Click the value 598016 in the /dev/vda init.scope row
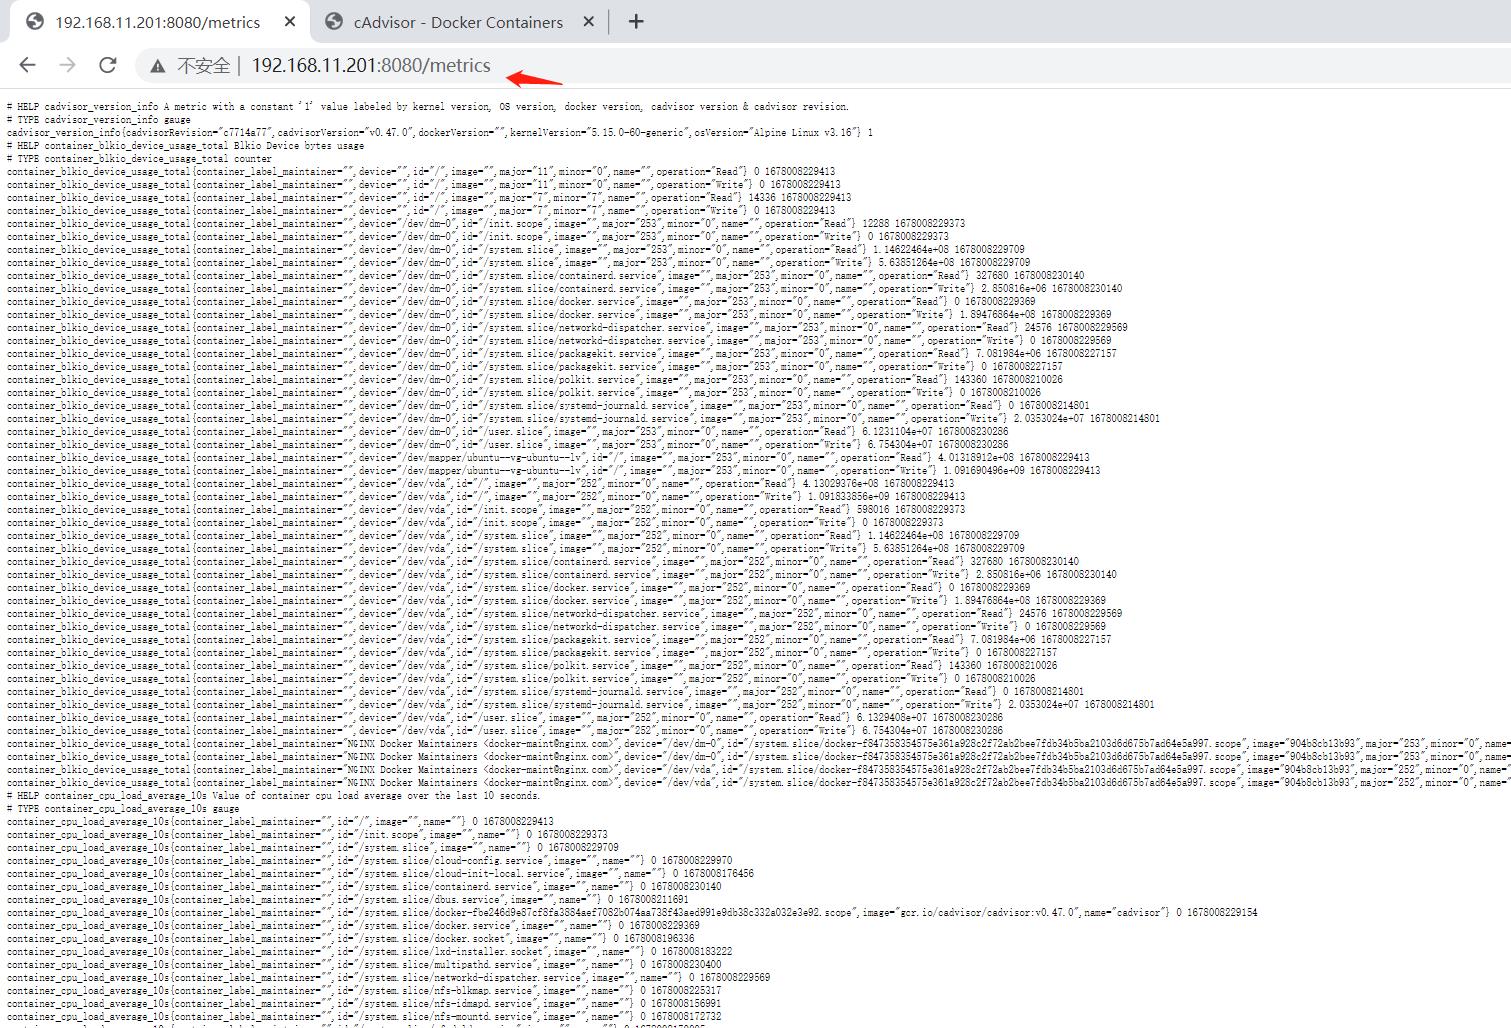The image size is (1511, 1028). 872,509
